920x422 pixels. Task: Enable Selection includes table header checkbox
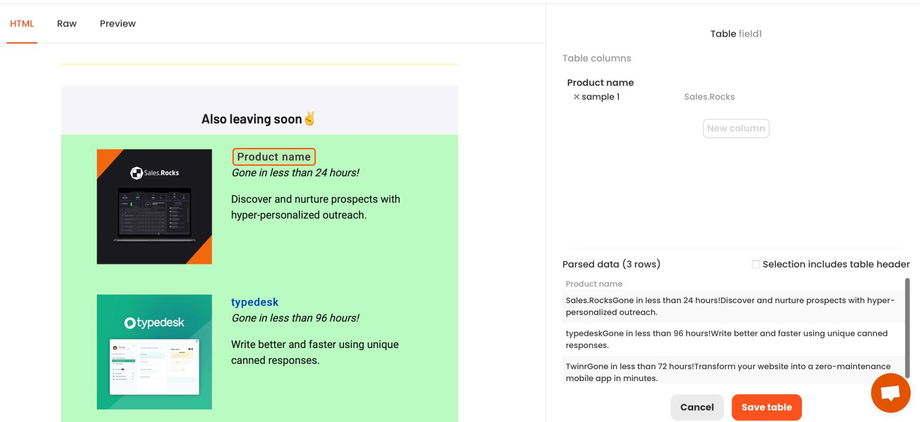pyautogui.click(x=756, y=264)
